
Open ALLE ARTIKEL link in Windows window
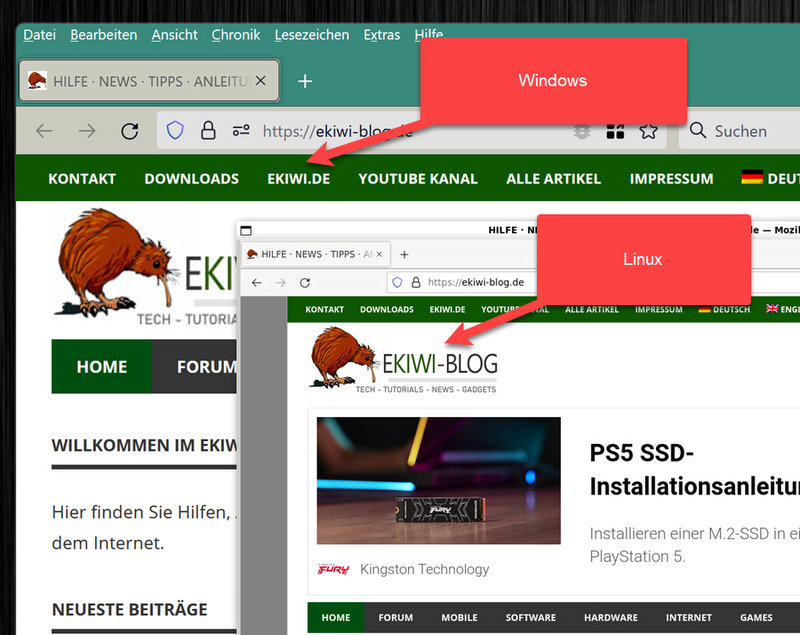coord(554,179)
